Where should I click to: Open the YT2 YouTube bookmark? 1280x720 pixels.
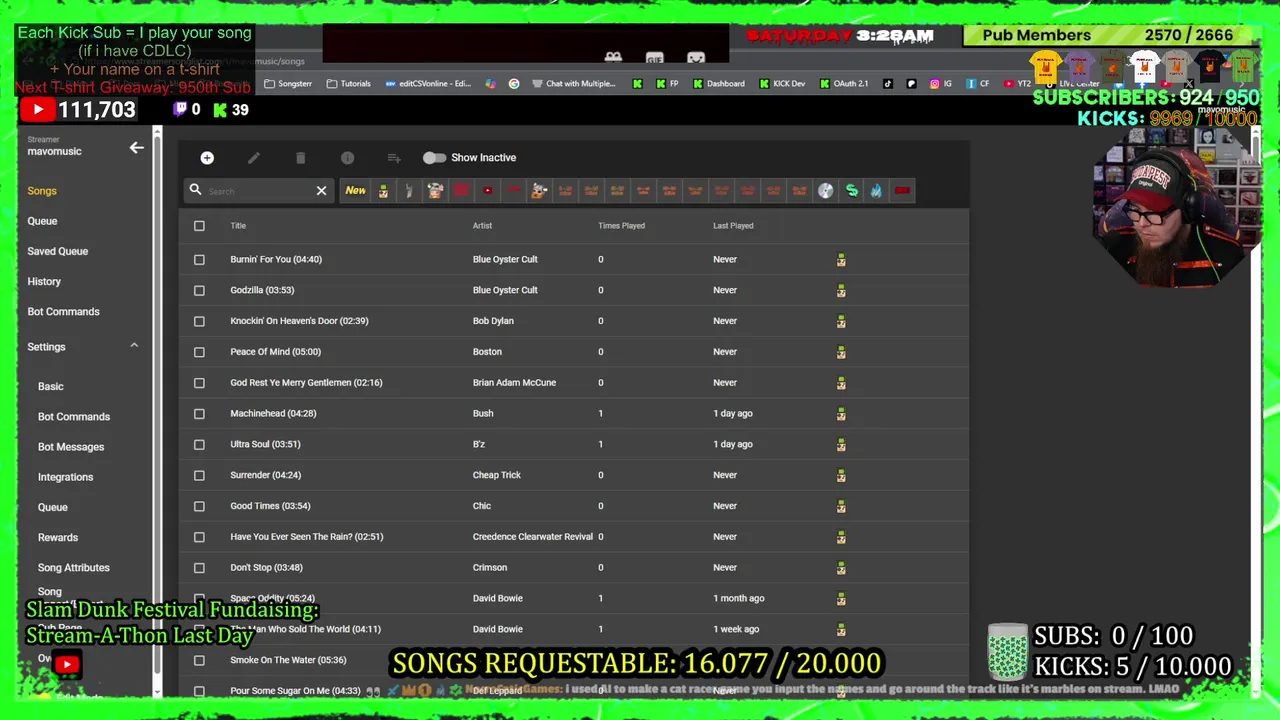[x=1017, y=84]
